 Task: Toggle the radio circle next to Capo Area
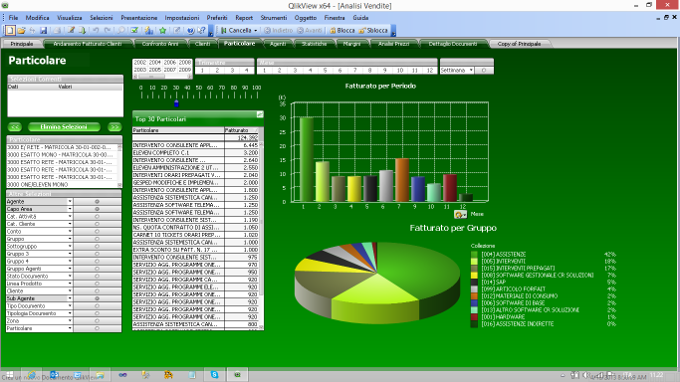[97, 209]
